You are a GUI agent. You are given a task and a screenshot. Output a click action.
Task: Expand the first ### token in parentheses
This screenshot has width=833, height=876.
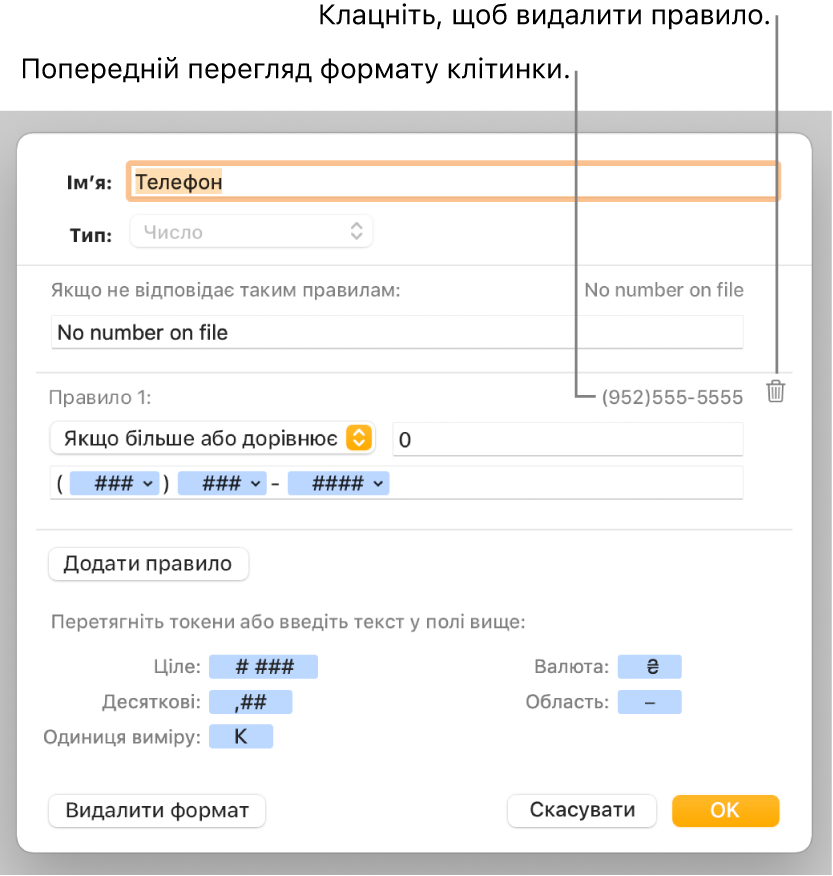pyautogui.click(x=115, y=483)
